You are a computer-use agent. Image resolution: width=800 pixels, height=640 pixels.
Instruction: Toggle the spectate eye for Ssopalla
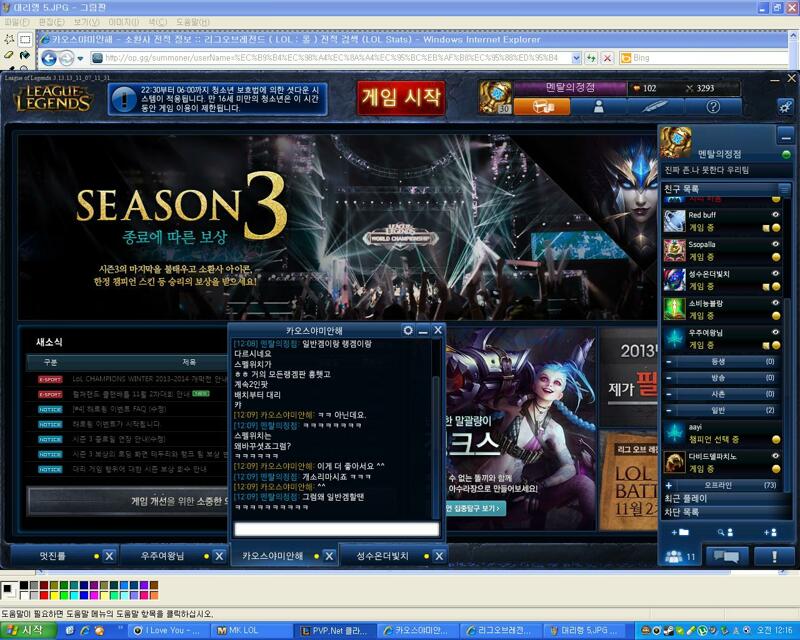click(776, 244)
